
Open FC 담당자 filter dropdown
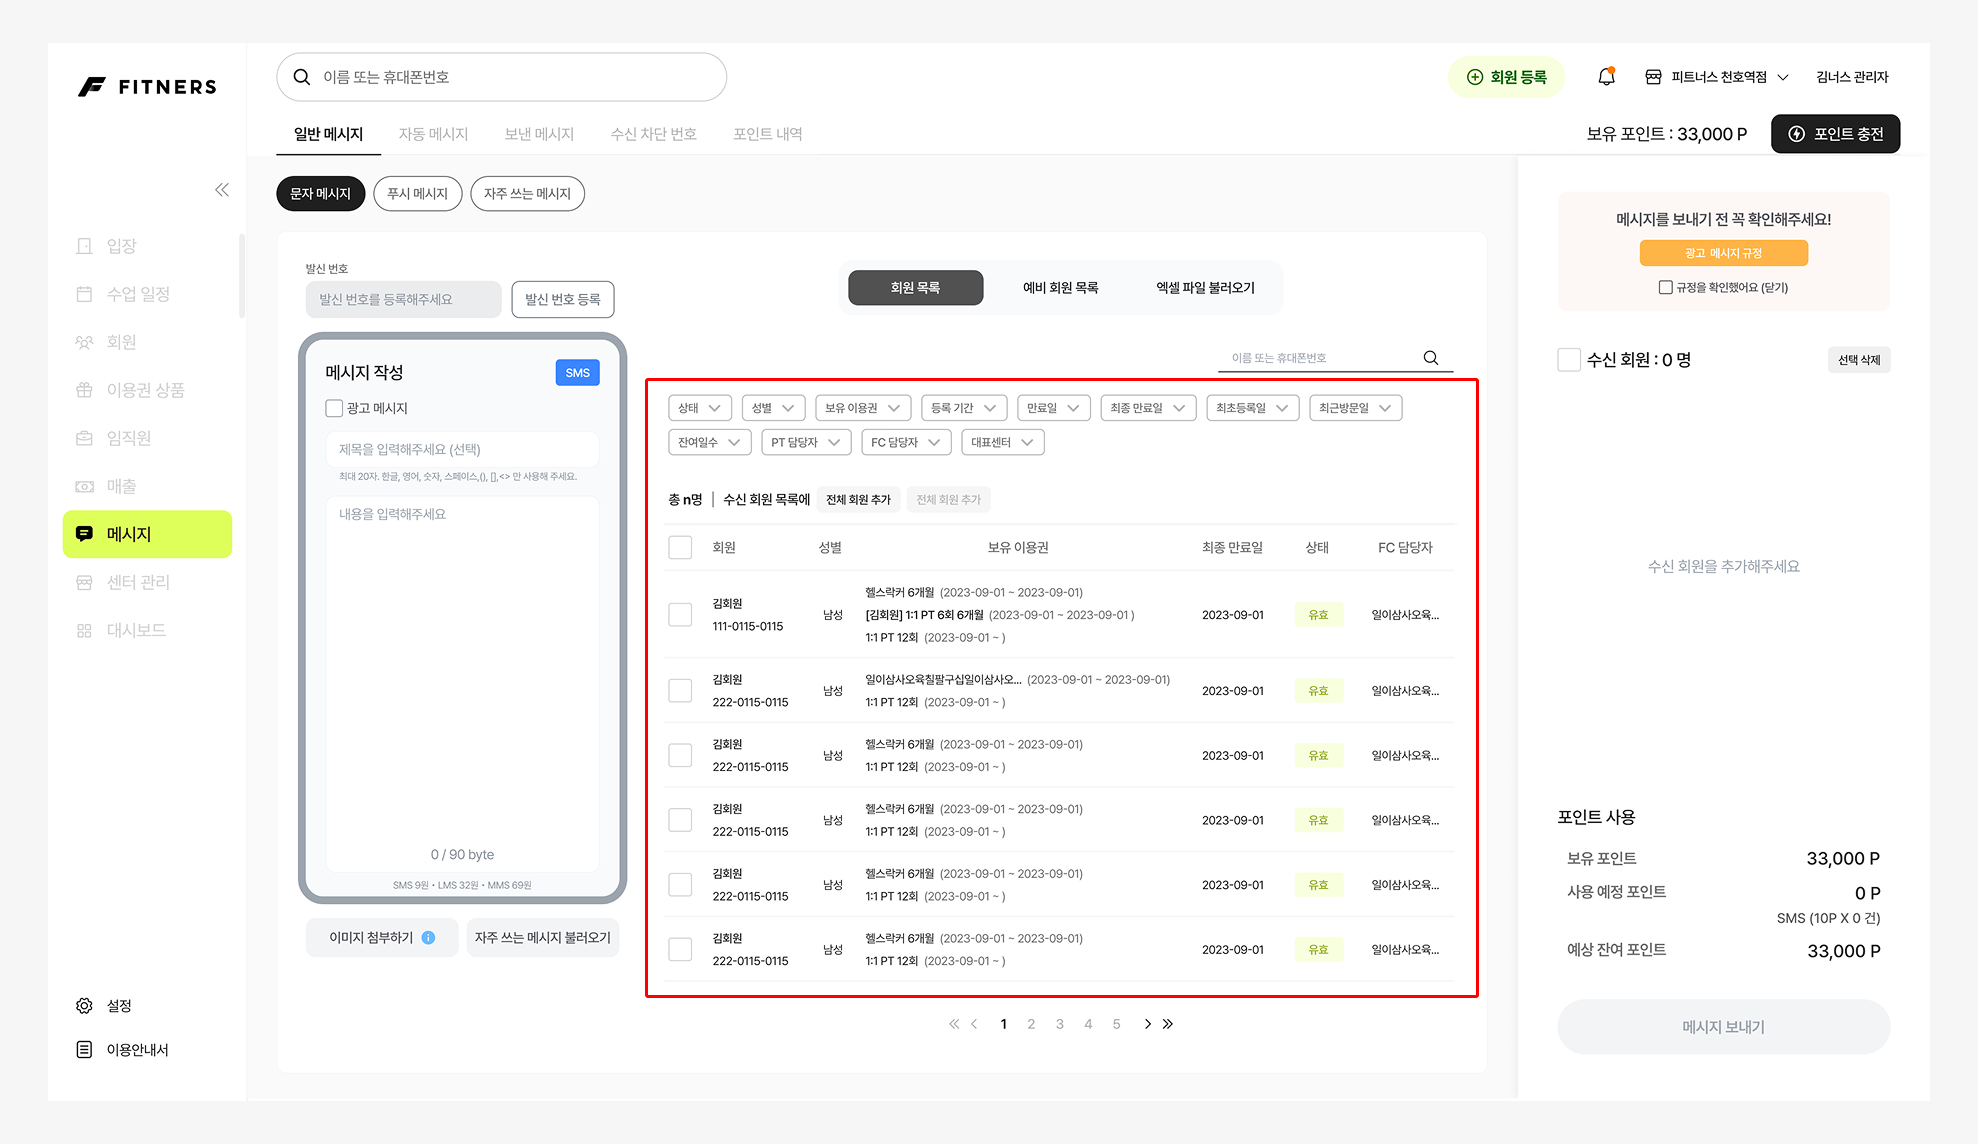point(906,442)
